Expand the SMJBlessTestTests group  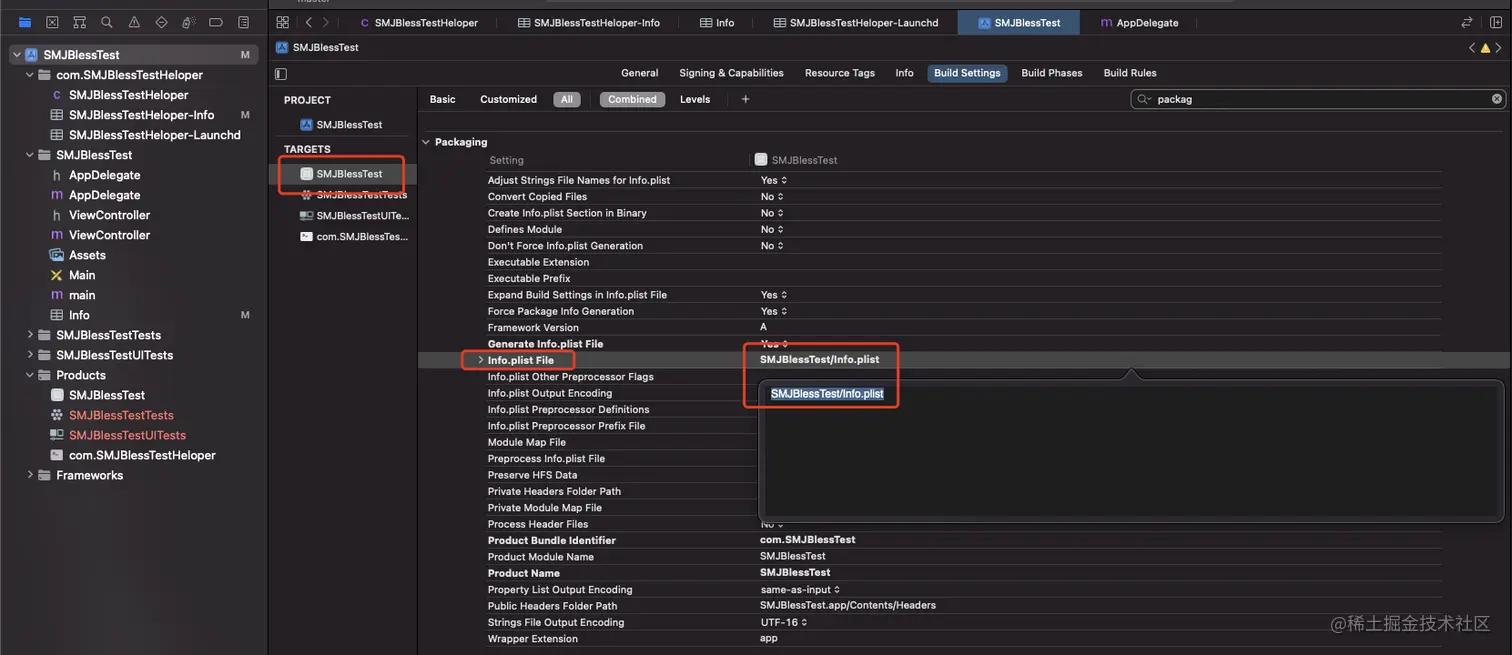30,335
